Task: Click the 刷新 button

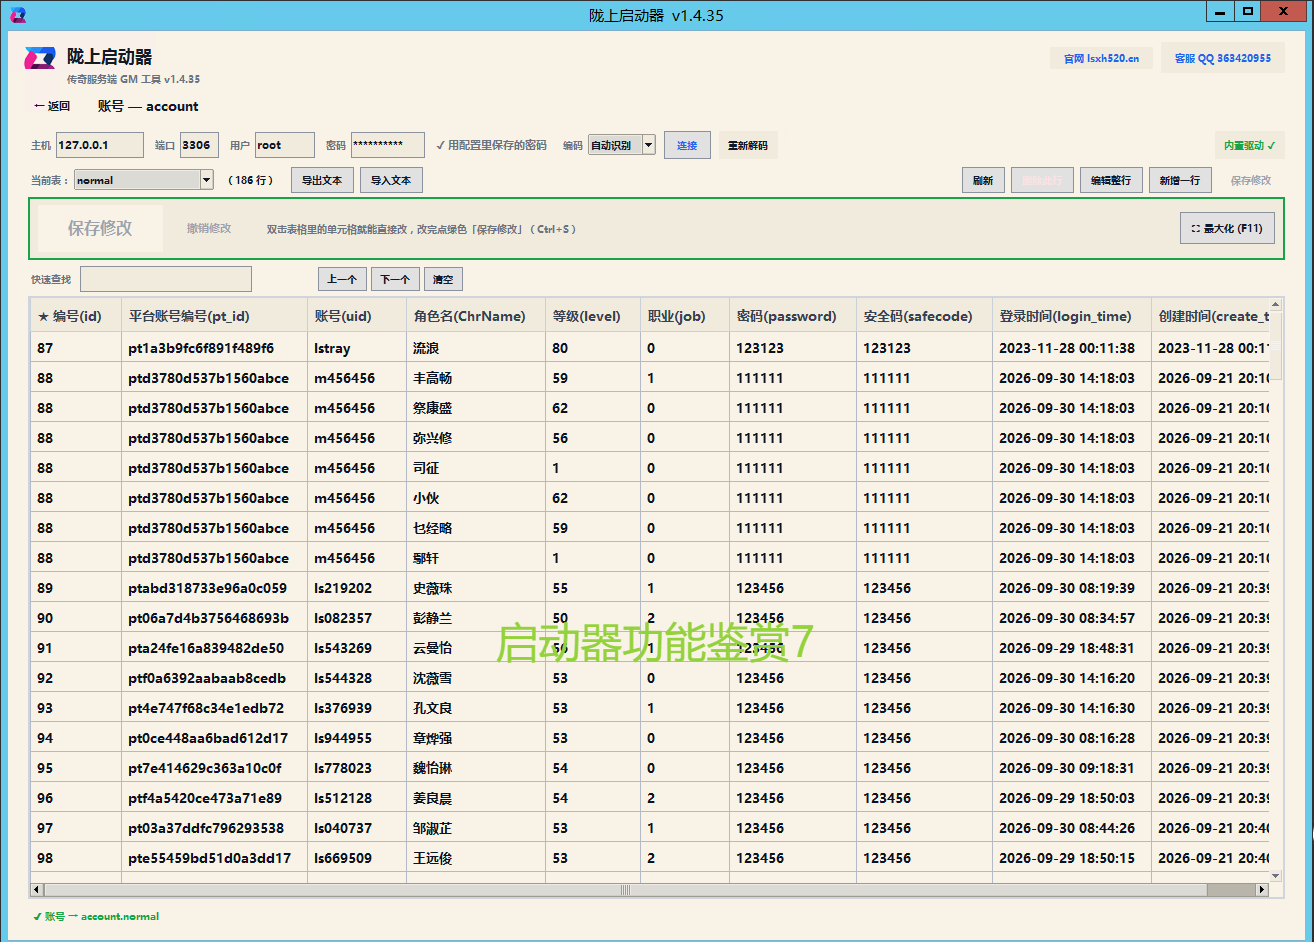Action: tap(983, 180)
